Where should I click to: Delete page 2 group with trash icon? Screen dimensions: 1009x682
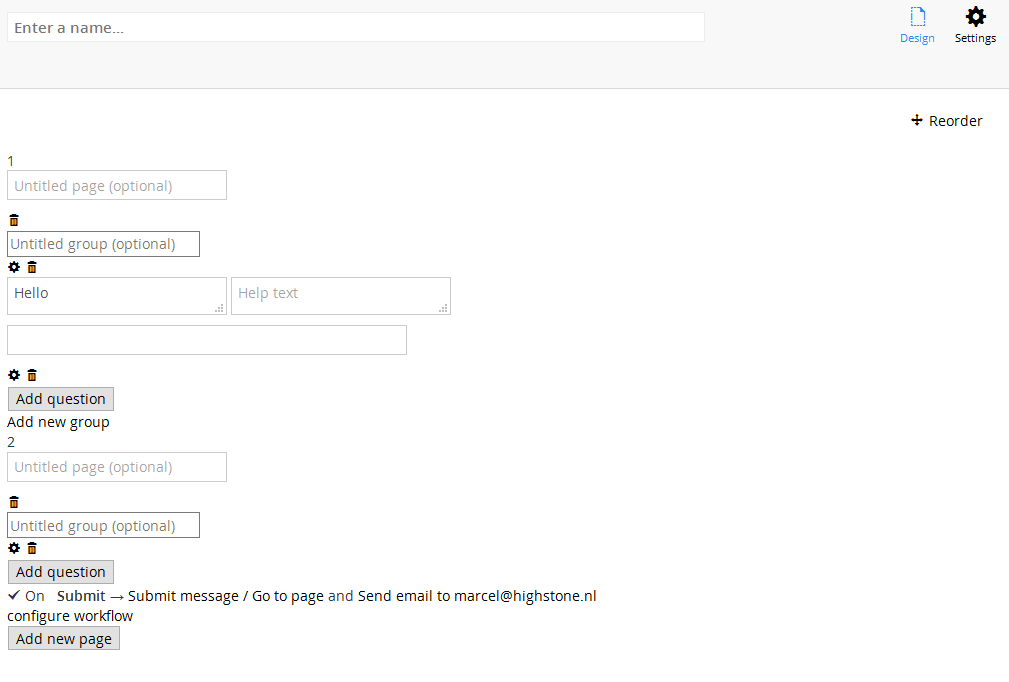click(x=32, y=548)
